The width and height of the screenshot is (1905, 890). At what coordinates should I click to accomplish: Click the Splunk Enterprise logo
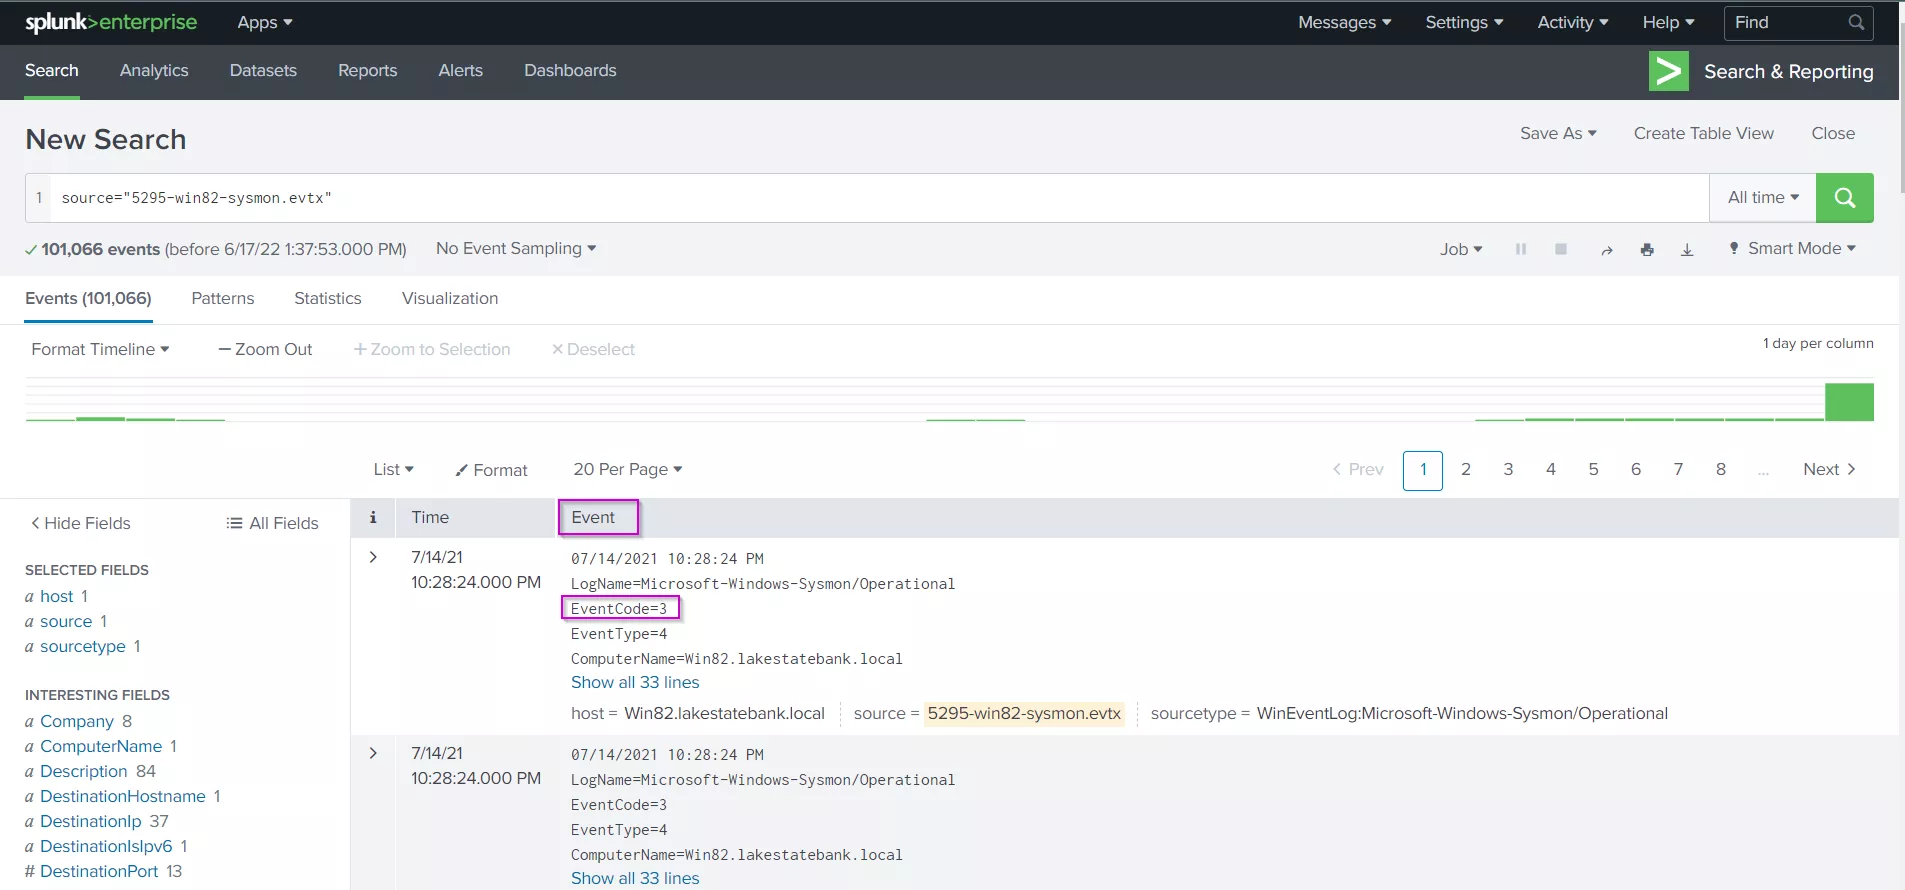tap(111, 22)
